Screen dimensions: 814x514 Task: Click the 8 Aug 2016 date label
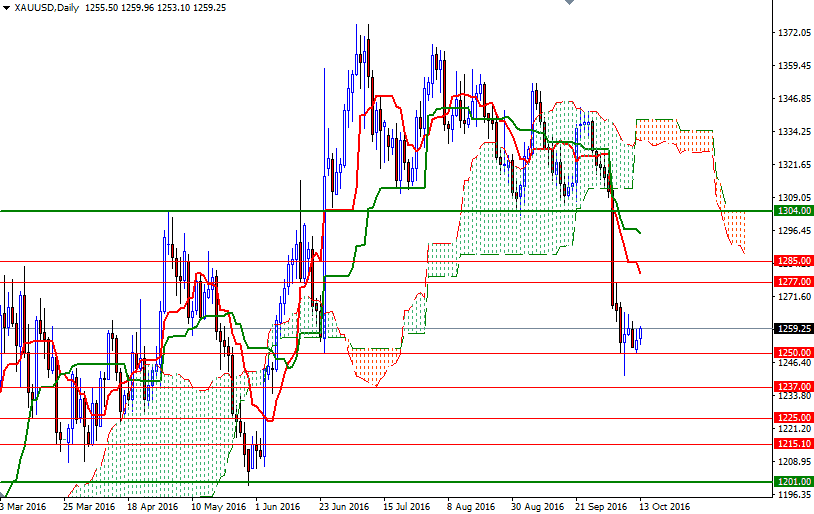coord(471,506)
